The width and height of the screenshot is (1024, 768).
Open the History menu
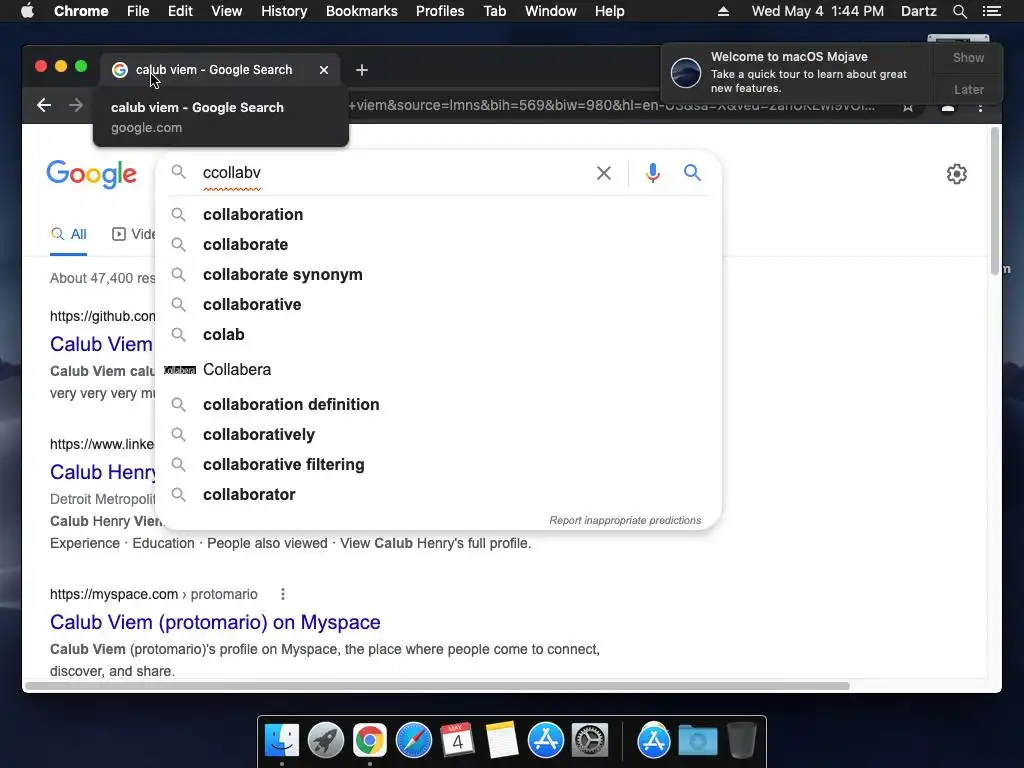point(284,11)
